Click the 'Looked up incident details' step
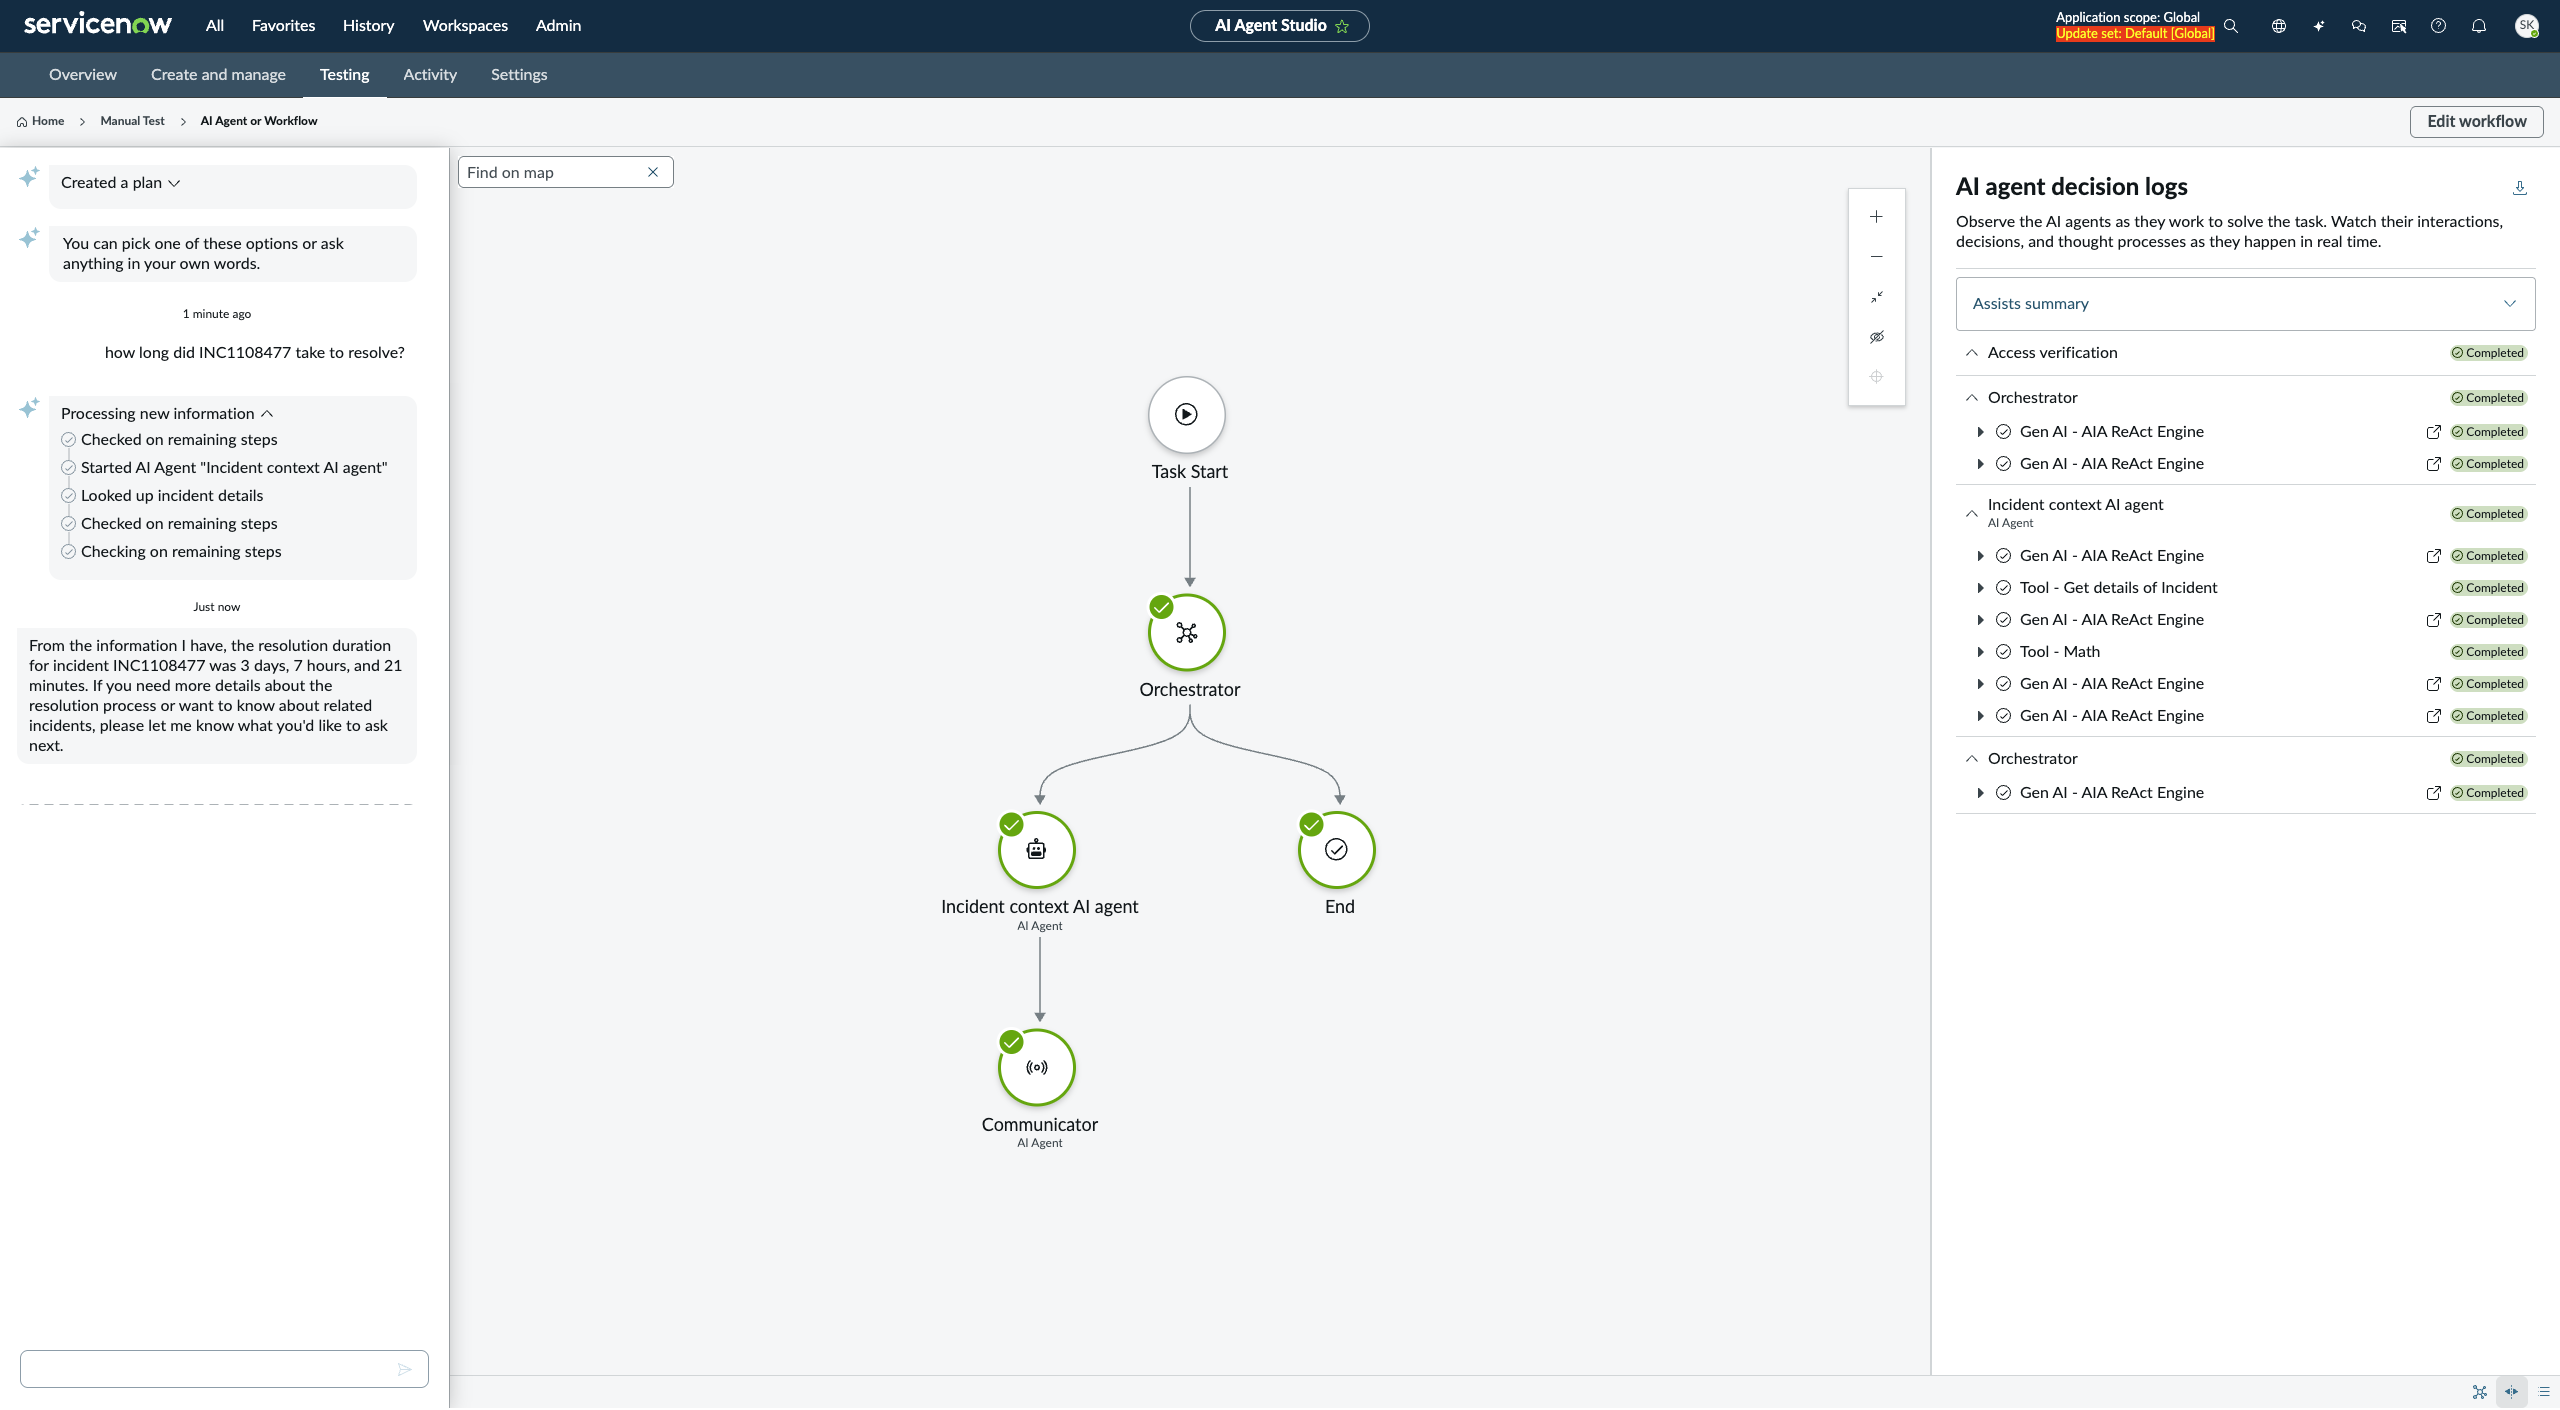The width and height of the screenshot is (2560, 1410). 172,496
